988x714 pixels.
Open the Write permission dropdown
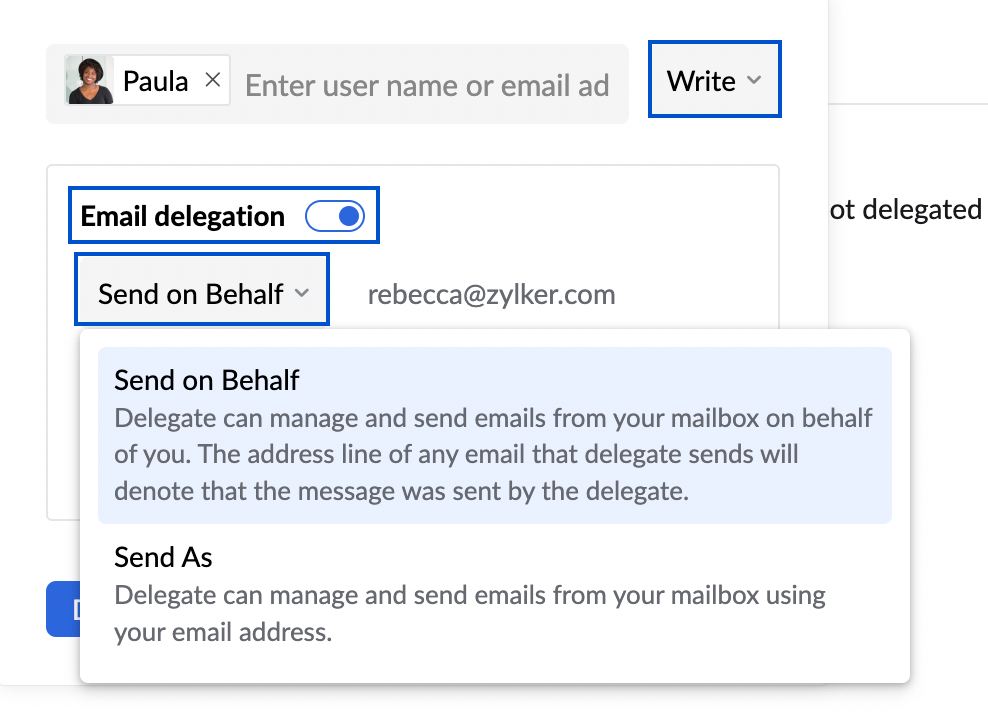pos(714,81)
